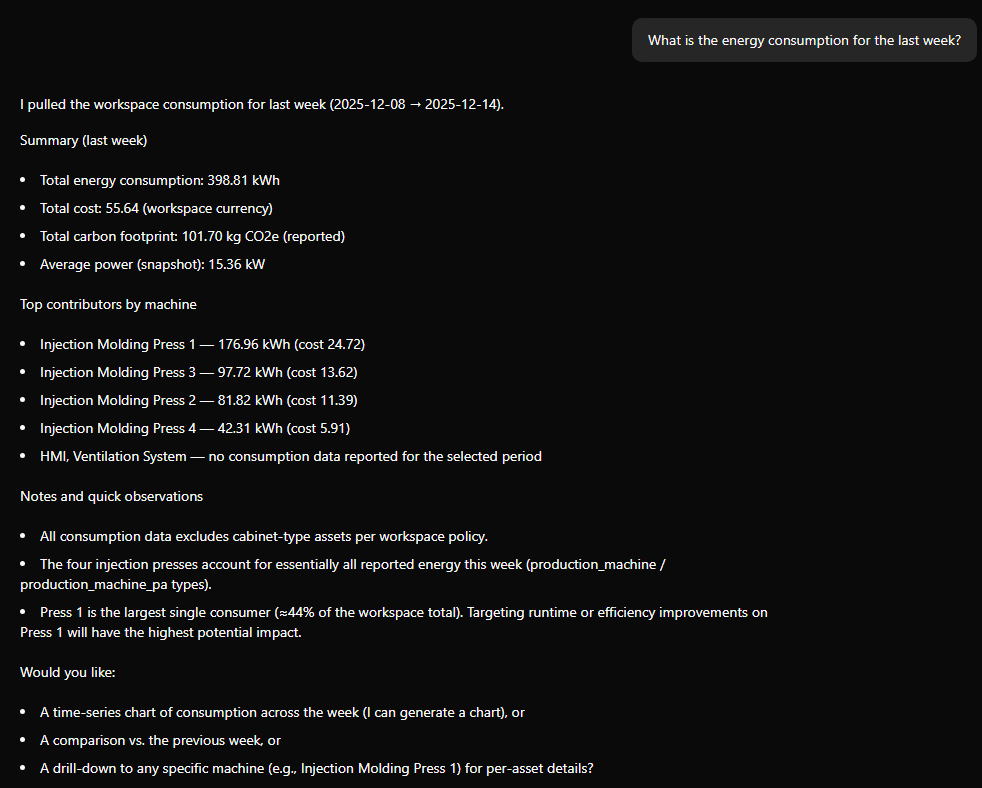Click the note about Press 1 largest consumer

point(403,612)
